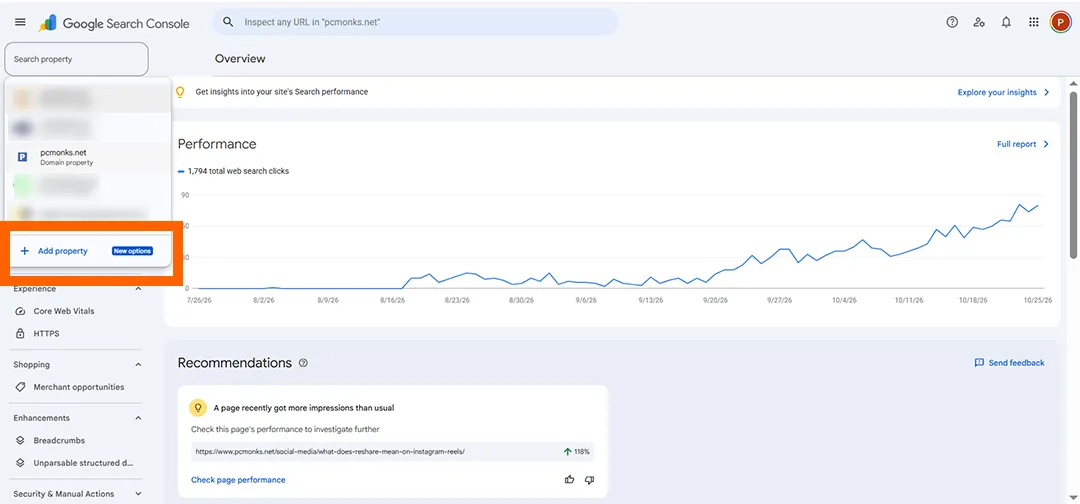Image resolution: width=1080 pixels, height=504 pixels.
Task: Click the Shopping section header
Action: point(32,365)
